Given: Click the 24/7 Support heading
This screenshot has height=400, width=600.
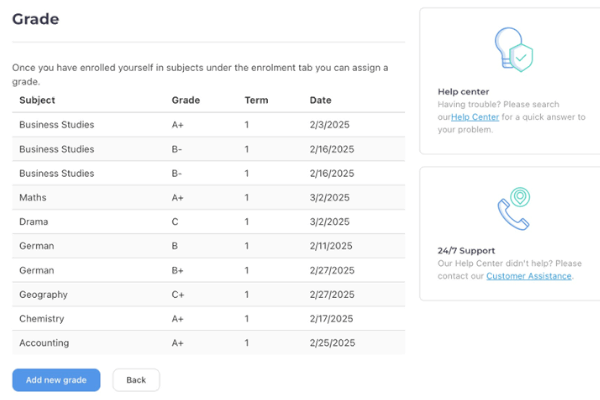Looking at the screenshot, I should tap(466, 251).
